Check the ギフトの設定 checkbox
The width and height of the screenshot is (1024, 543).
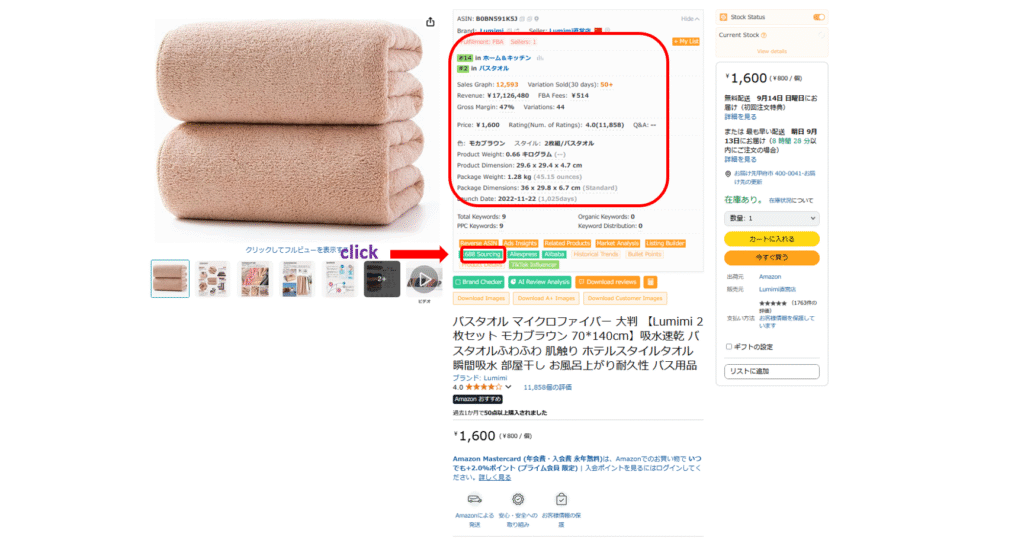pos(729,347)
